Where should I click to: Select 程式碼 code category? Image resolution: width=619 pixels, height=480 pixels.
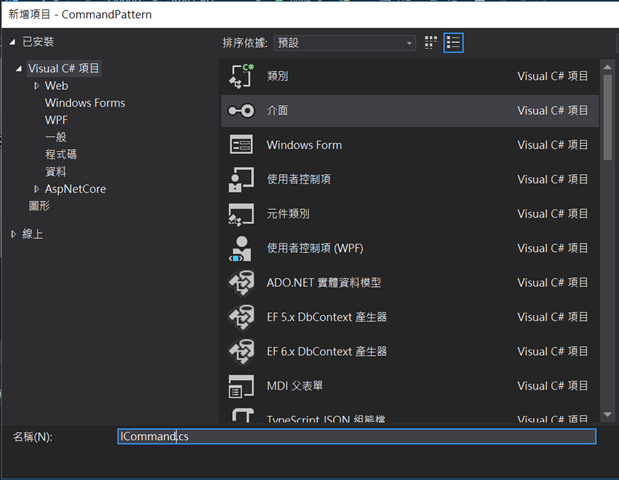(x=61, y=154)
